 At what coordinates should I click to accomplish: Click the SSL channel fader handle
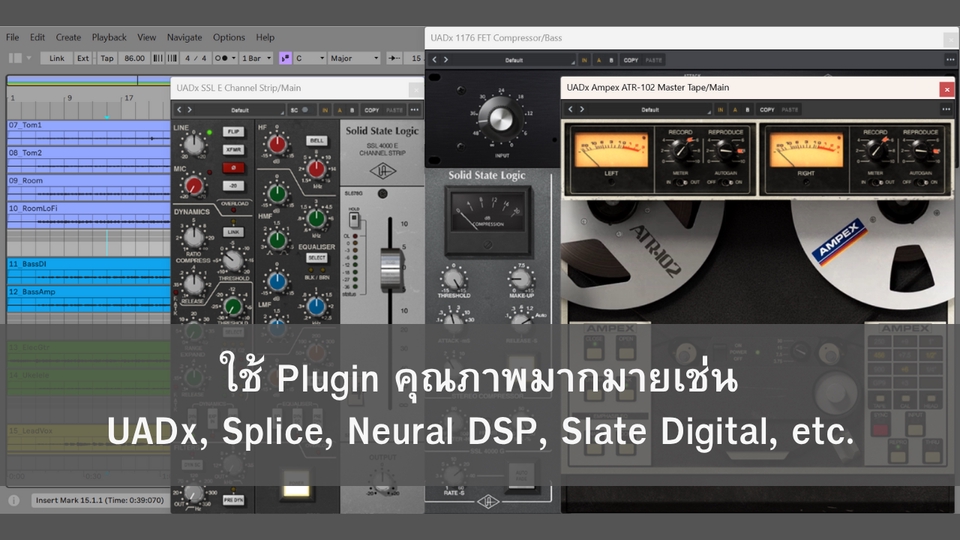click(391, 268)
